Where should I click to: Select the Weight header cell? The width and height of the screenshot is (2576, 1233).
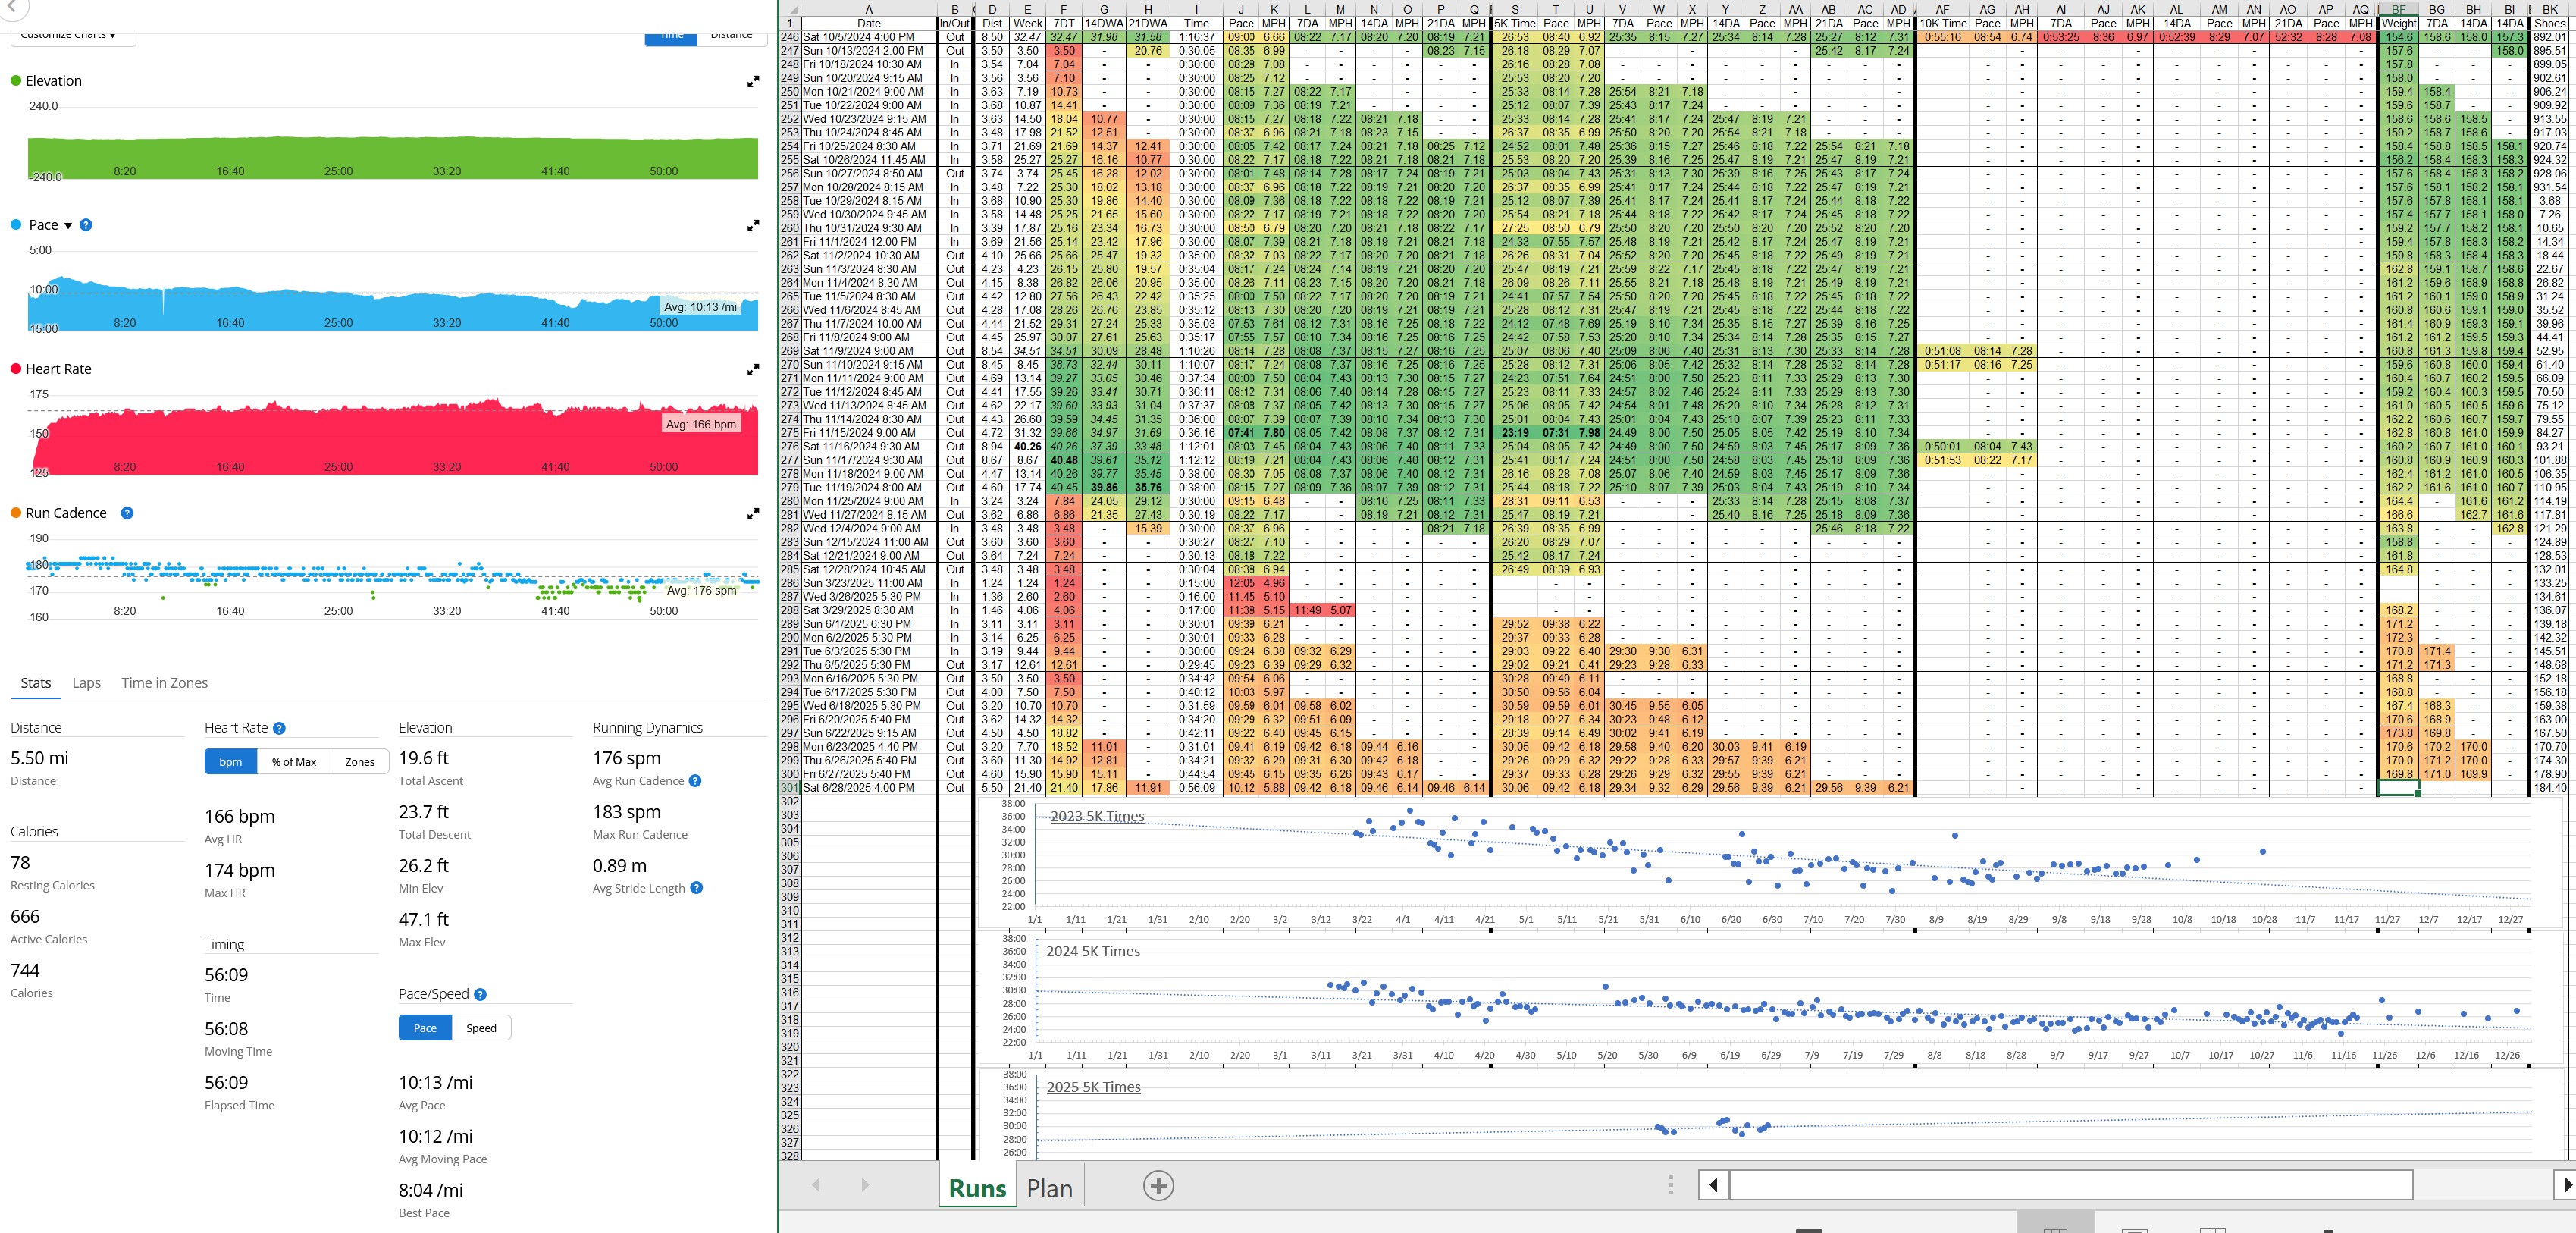click(x=2398, y=23)
